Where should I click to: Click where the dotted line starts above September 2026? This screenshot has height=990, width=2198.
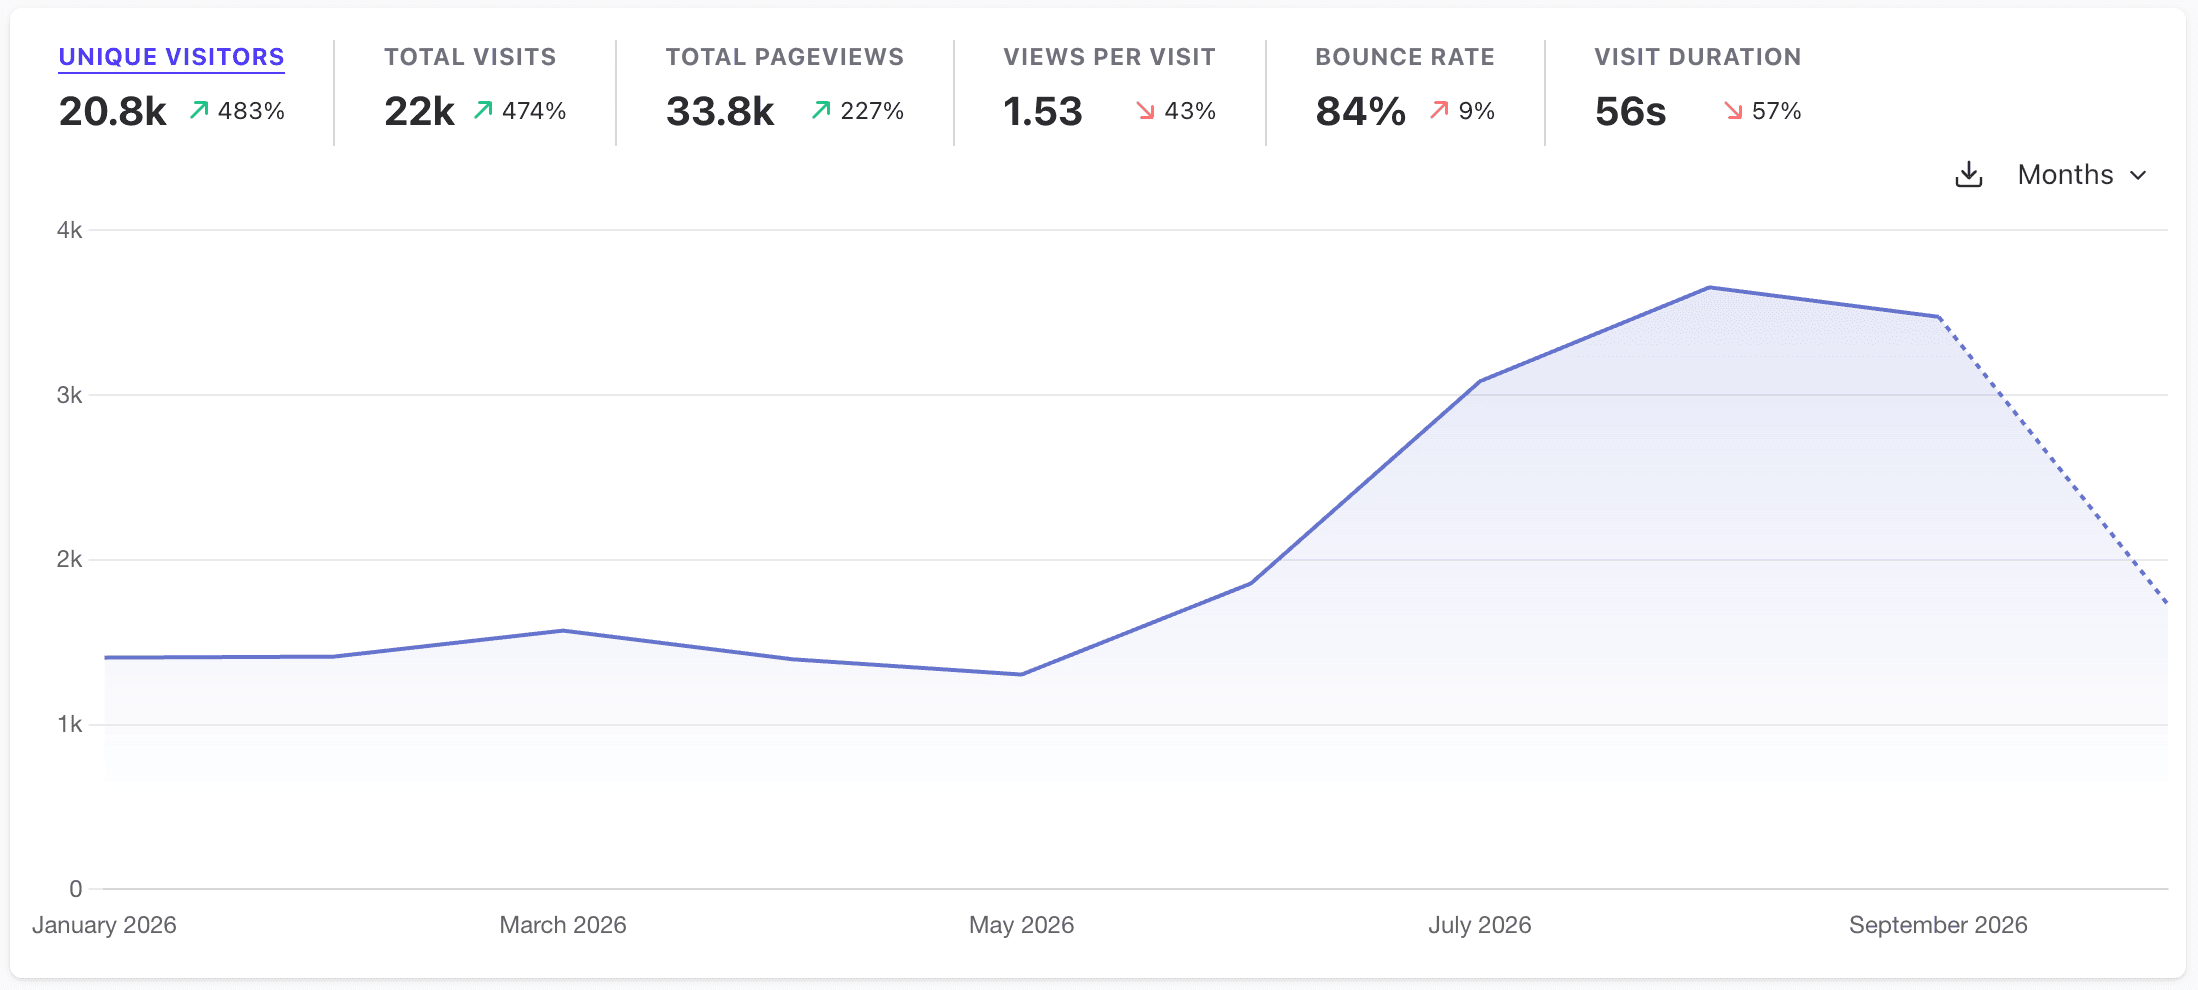(1938, 317)
